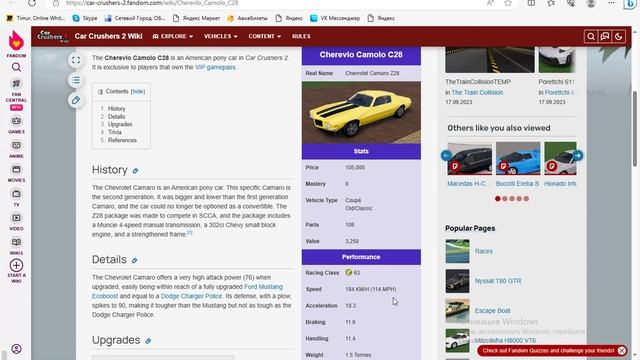Open the Яндекс Маркет bookmark

[x=196, y=18]
